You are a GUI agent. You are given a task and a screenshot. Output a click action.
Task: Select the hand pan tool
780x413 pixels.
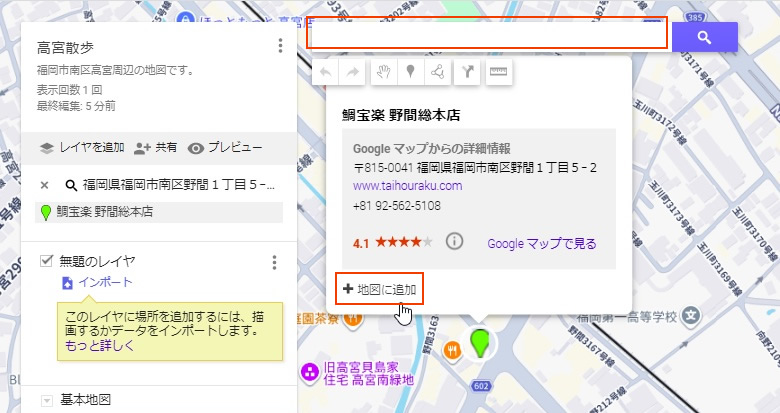point(382,73)
